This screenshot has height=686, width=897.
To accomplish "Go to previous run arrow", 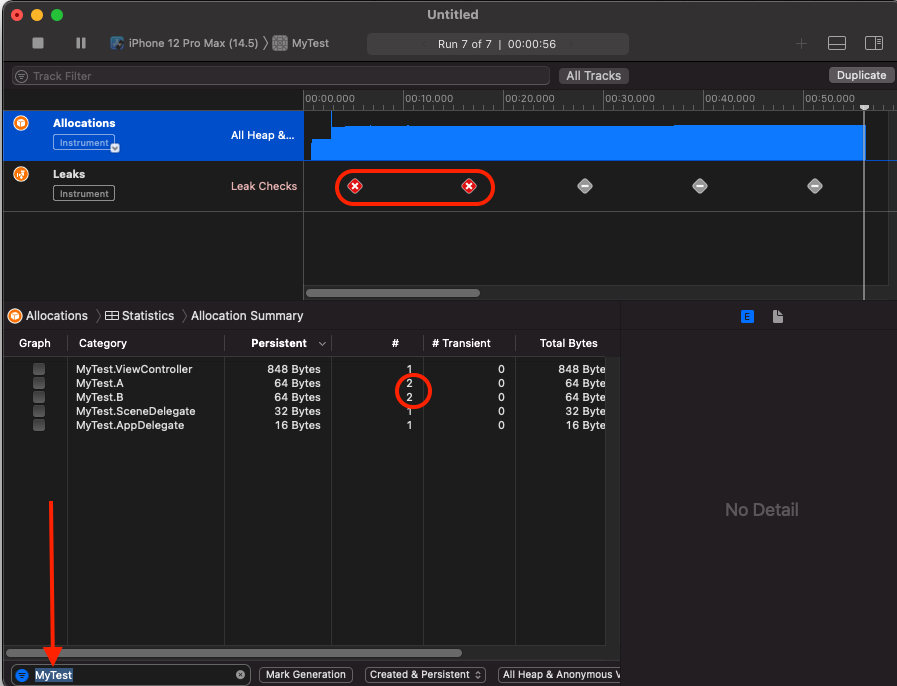I will [x=424, y=44].
